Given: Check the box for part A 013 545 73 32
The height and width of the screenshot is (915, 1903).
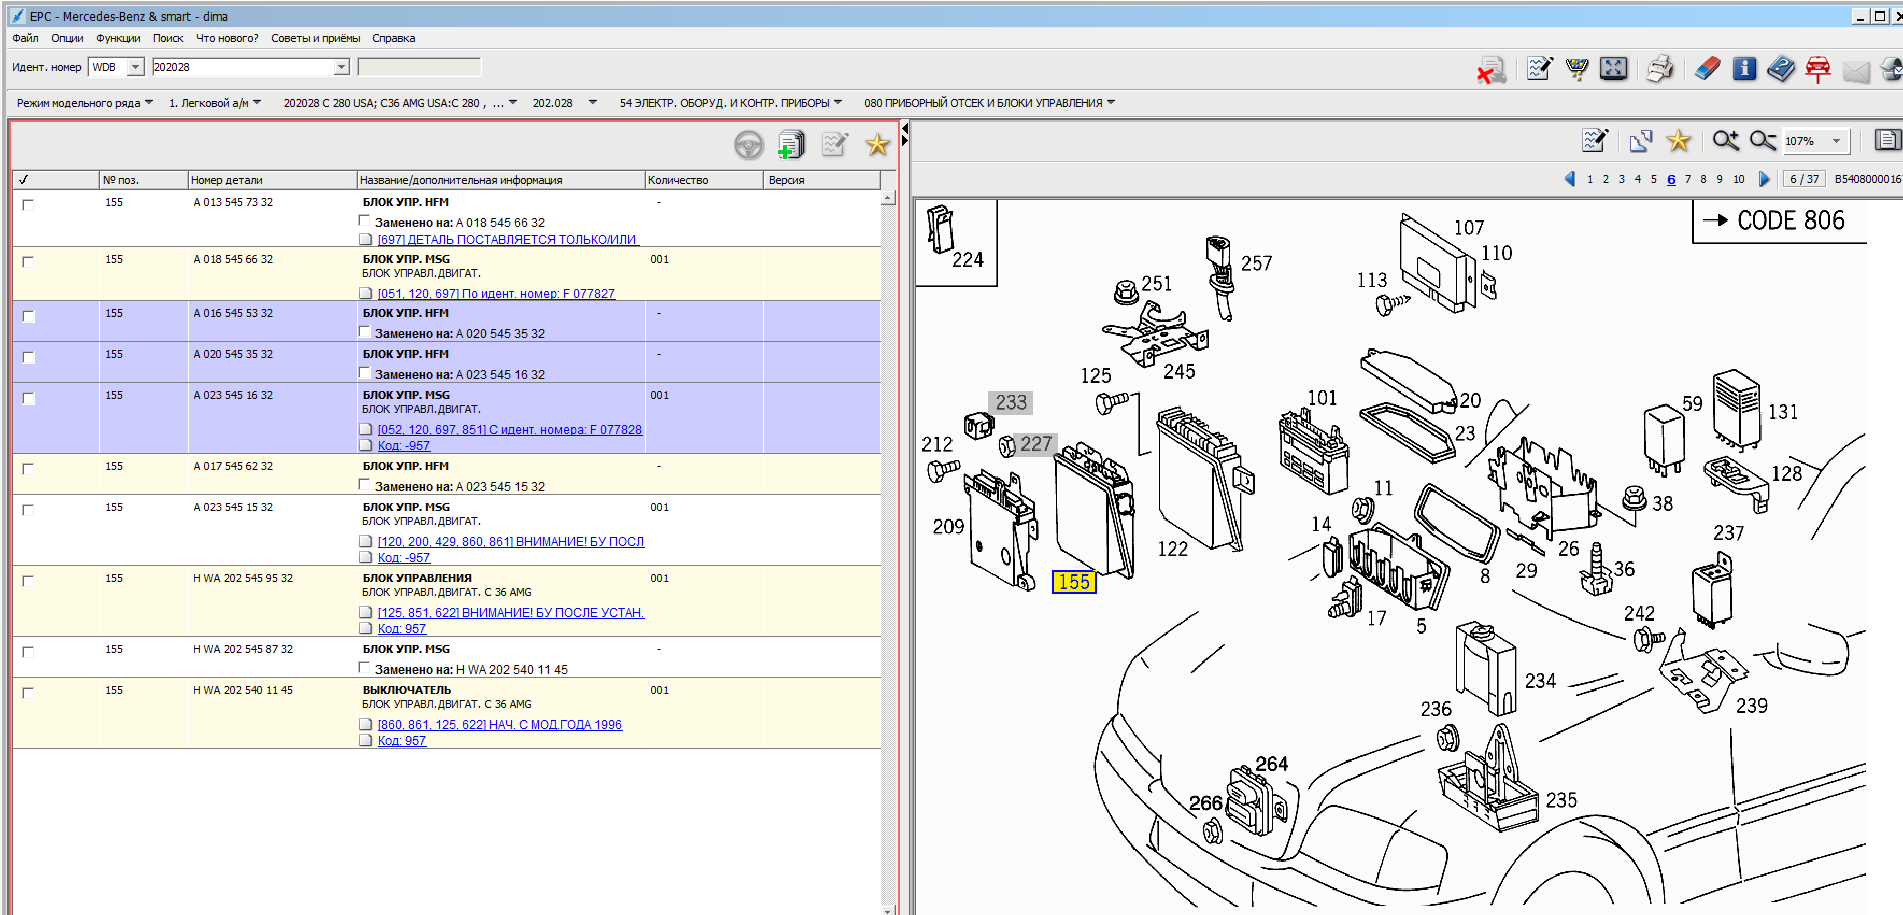Looking at the screenshot, I should (x=28, y=204).
